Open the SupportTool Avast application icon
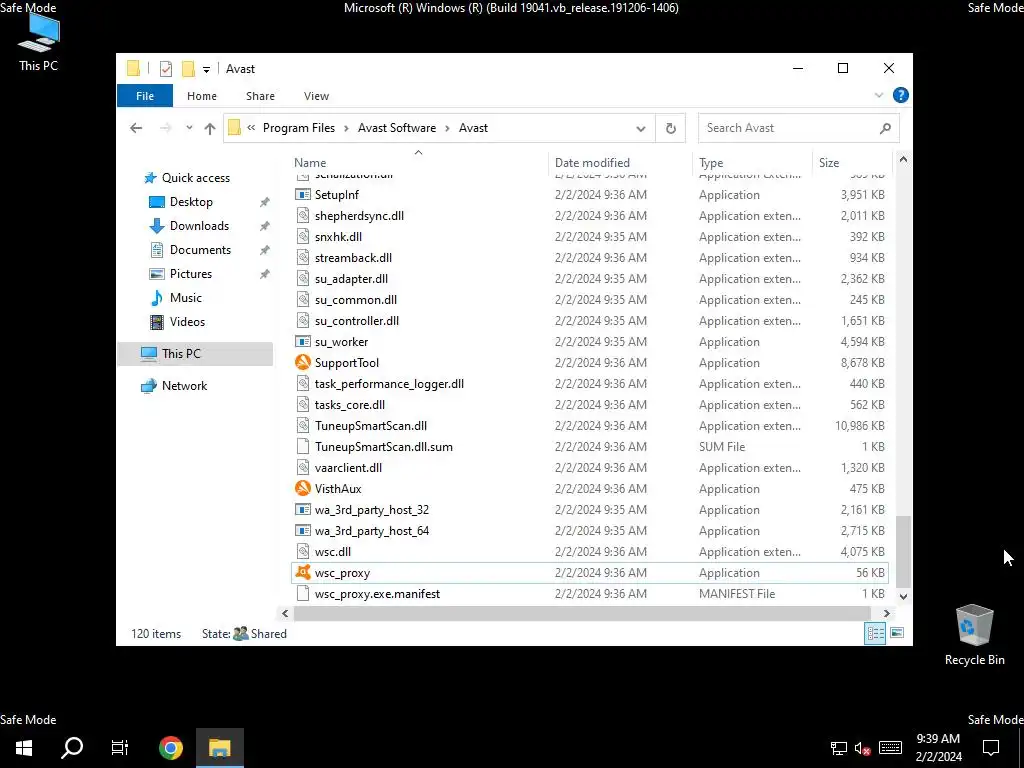This screenshot has height=768, width=1024. point(302,362)
